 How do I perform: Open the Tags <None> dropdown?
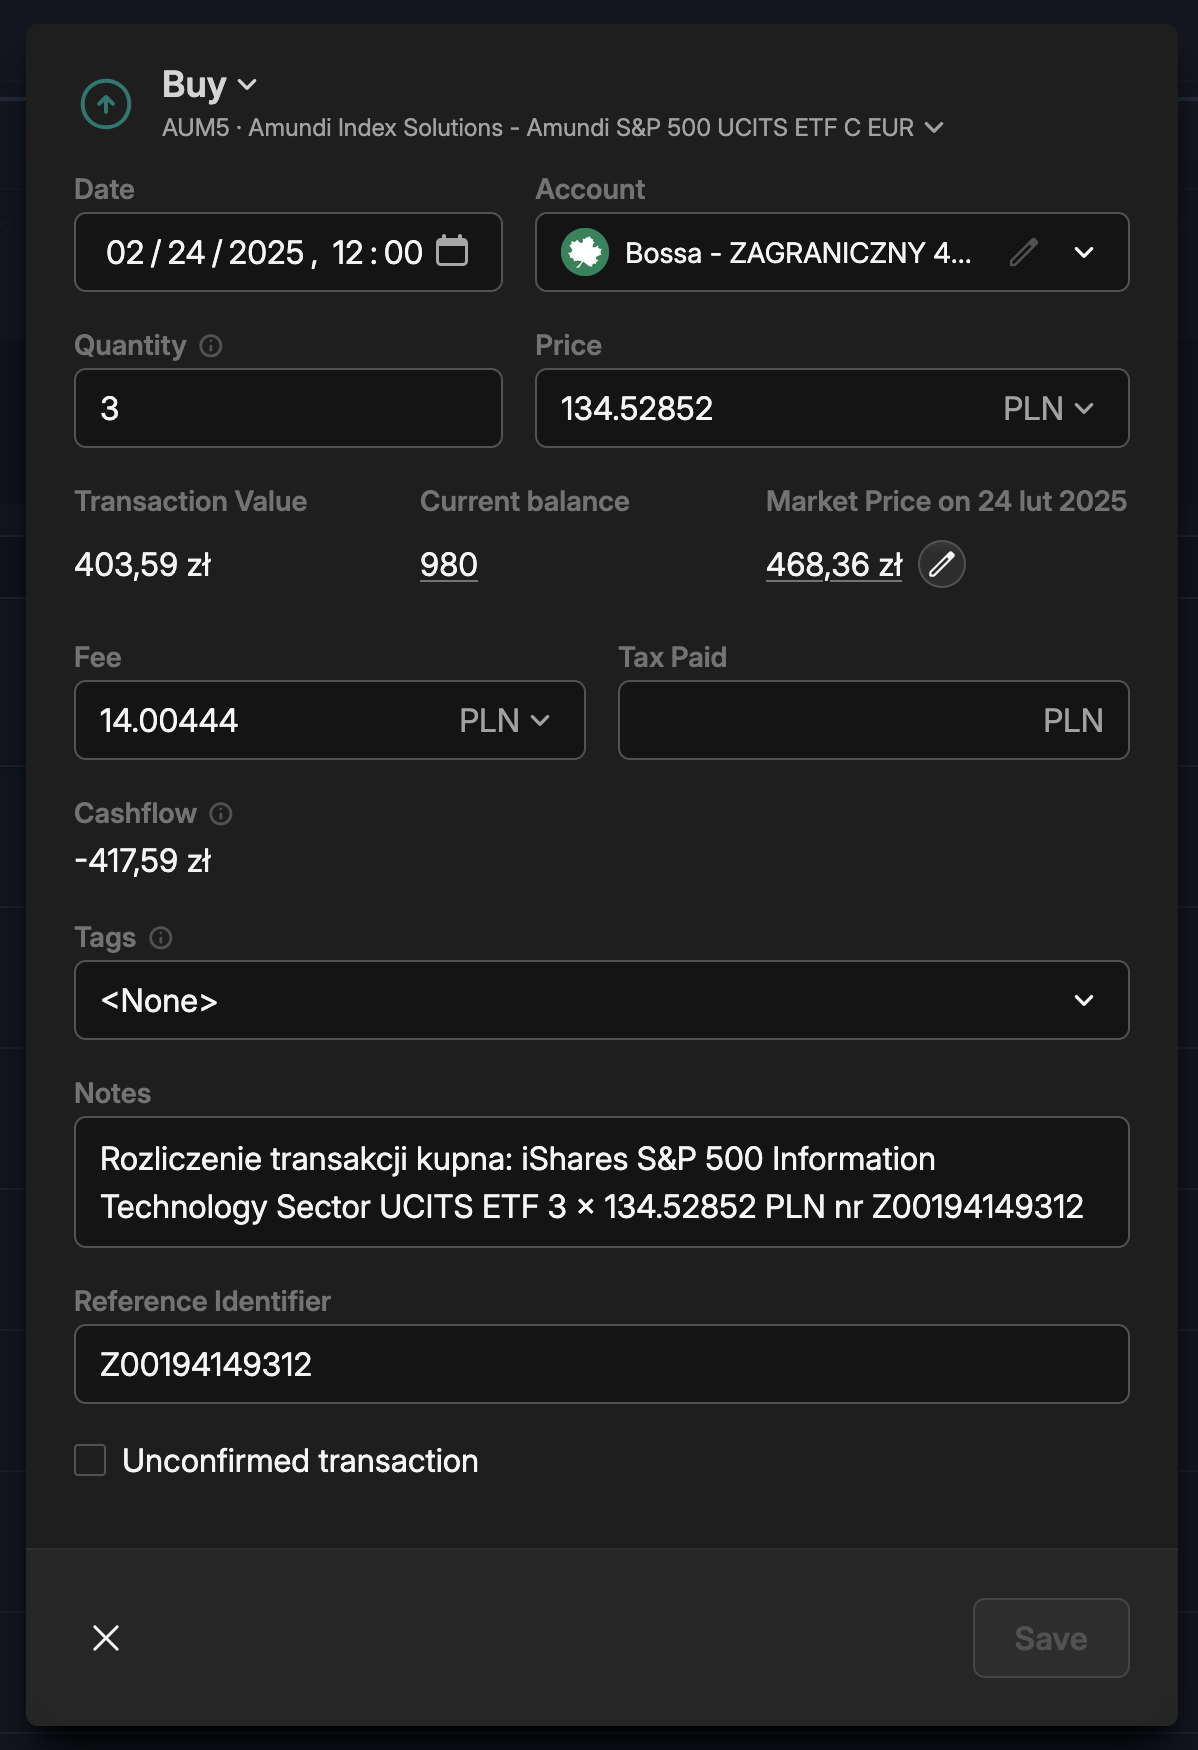(x=602, y=1000)
